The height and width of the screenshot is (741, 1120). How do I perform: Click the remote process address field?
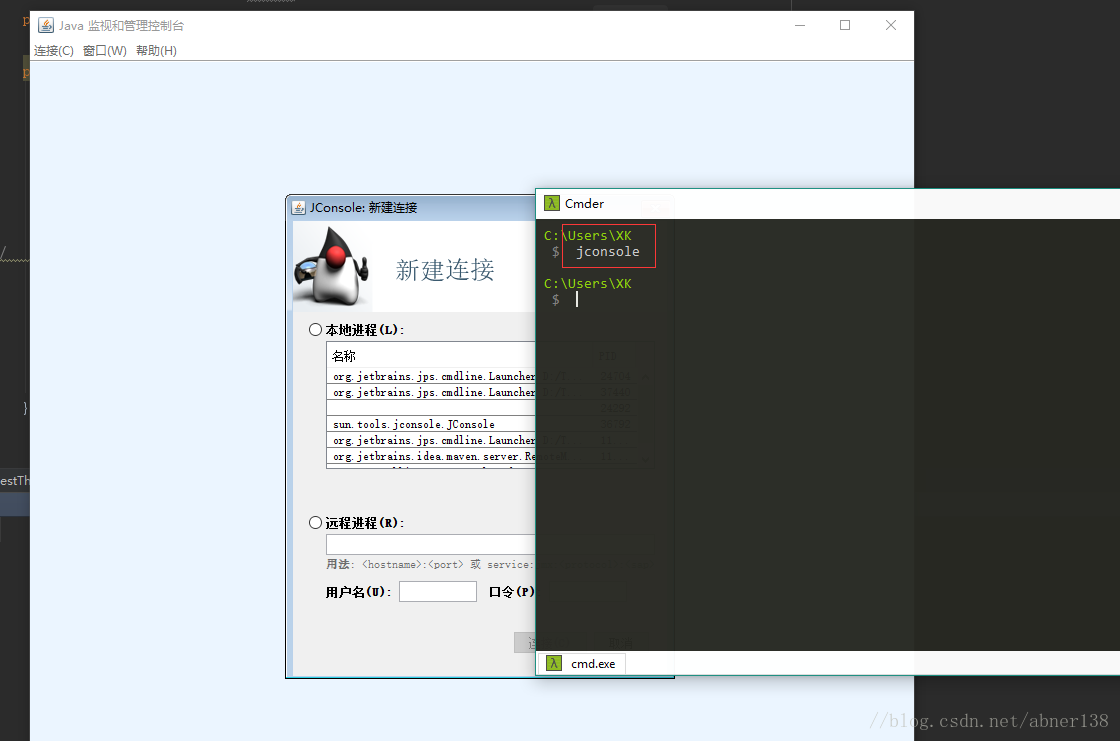431,544
